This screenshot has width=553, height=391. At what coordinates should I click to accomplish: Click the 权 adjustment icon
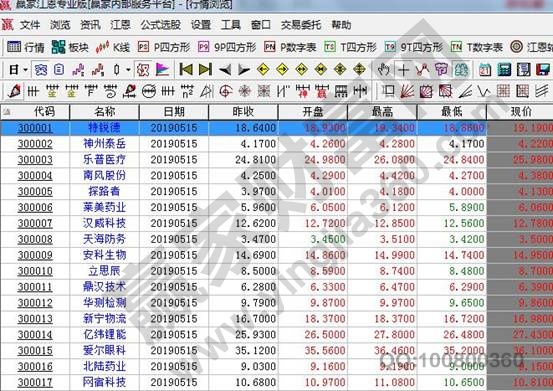(x=143, y=70)
